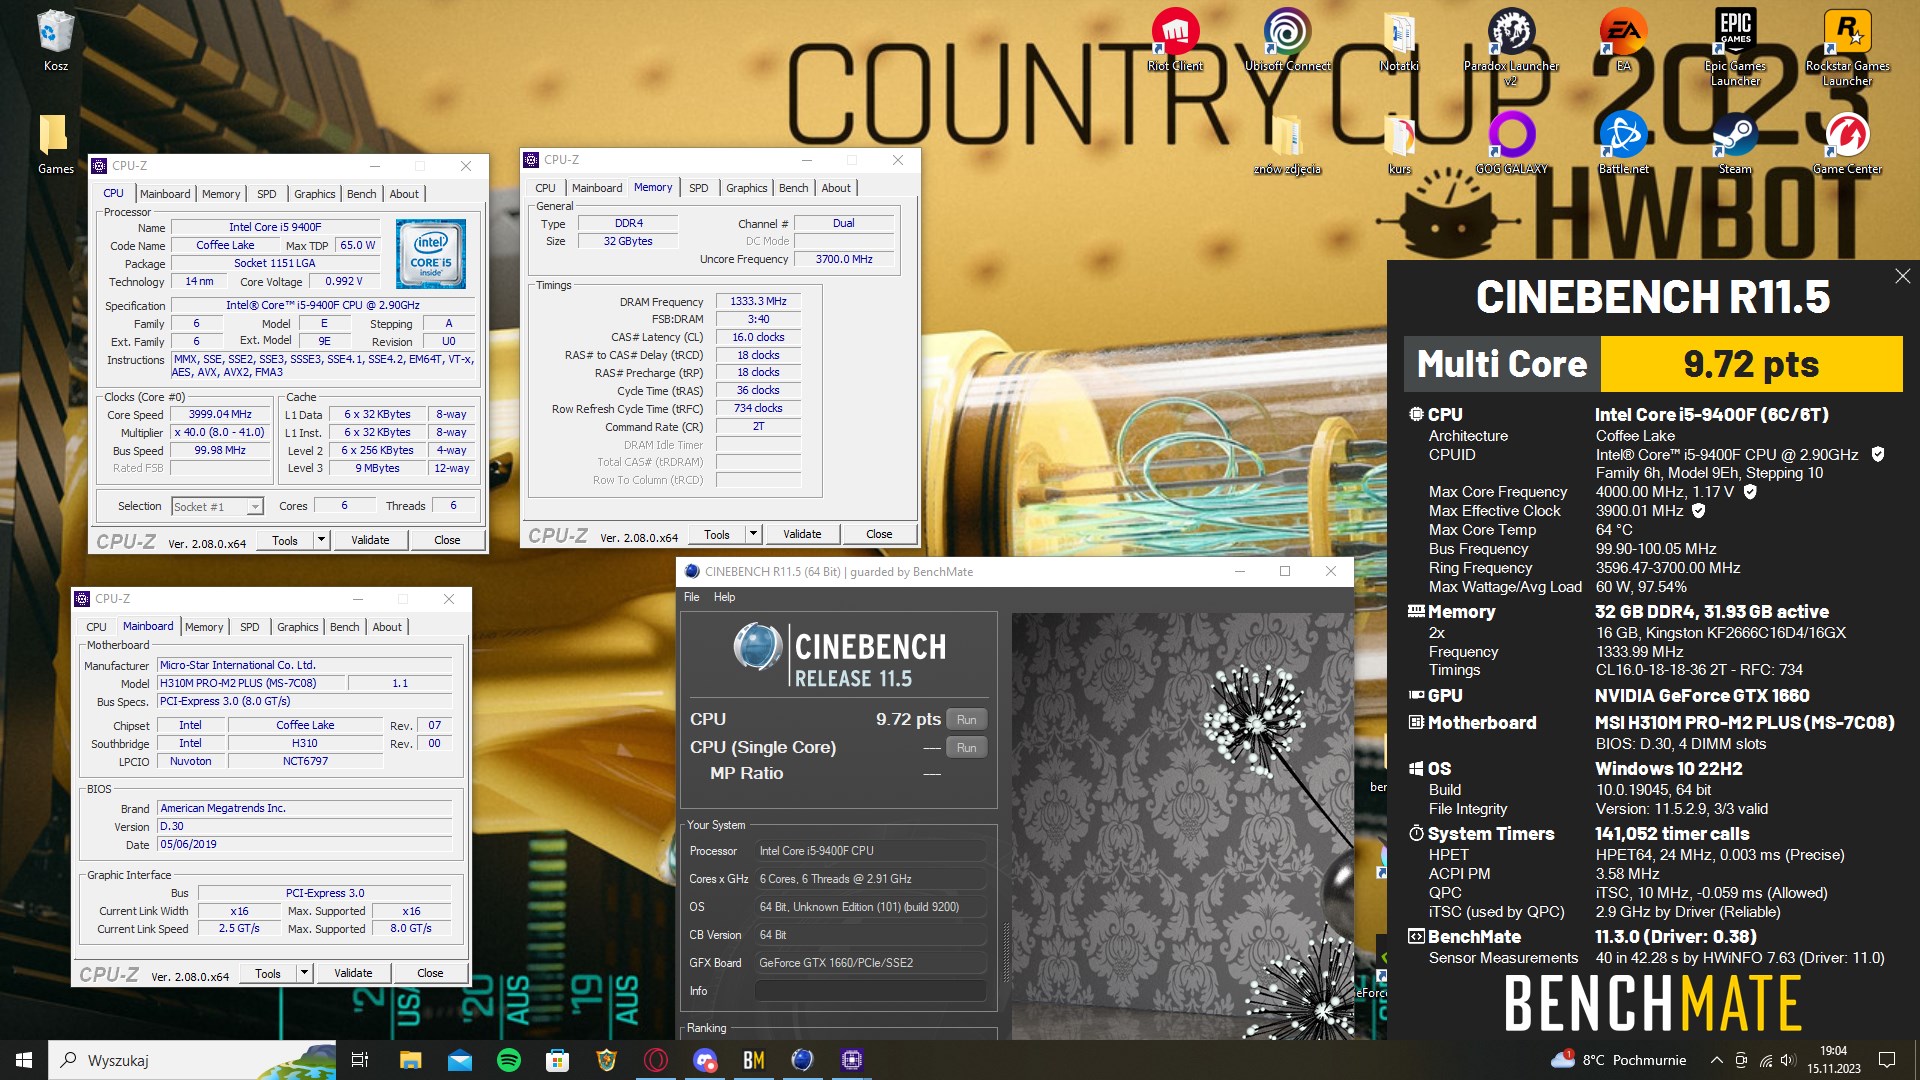The height and width of the screenshot is (1080, 1920).
Task: Open Mail app from the taskbar
Action: (x=459, y=1060)
